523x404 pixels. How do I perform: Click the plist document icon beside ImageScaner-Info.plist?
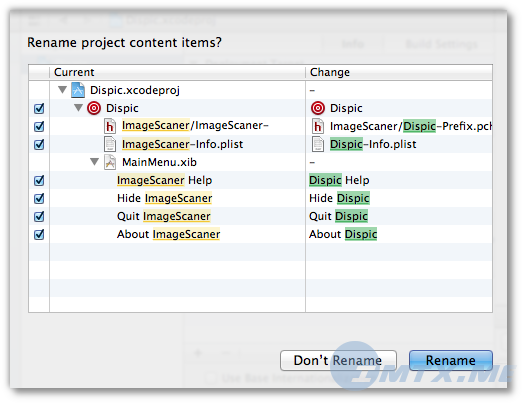coord(110,144)
